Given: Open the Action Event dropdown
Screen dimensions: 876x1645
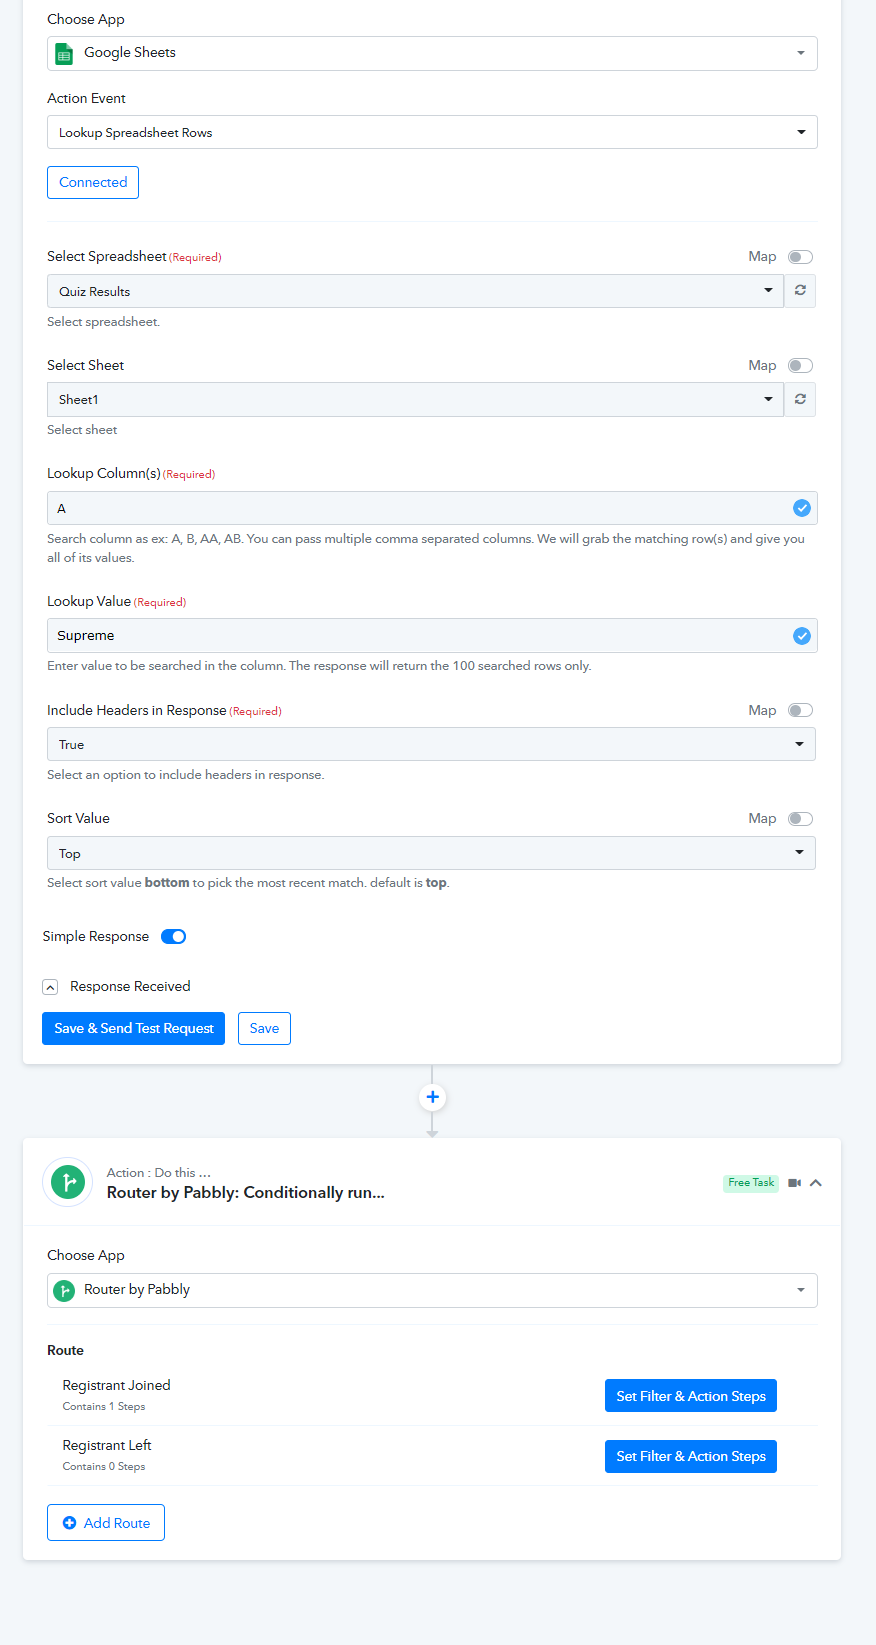Looking at the screenshot, I should [432, 132].
